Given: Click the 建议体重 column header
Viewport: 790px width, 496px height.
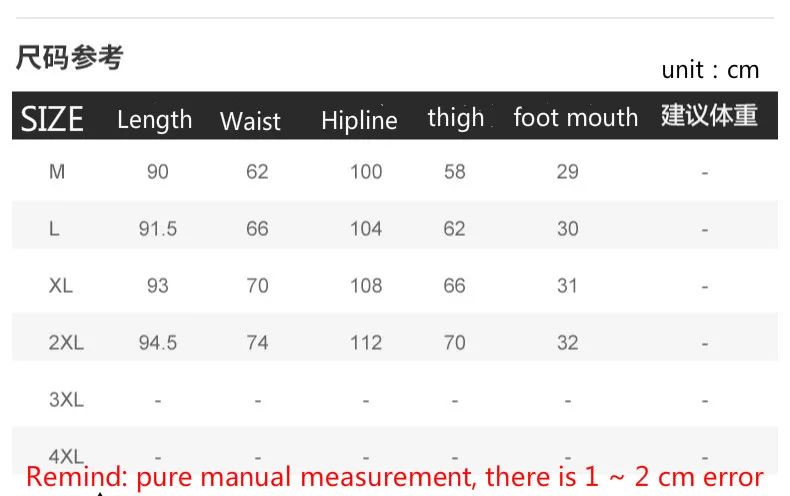Looking at the screenshot, I should (709, 116).
